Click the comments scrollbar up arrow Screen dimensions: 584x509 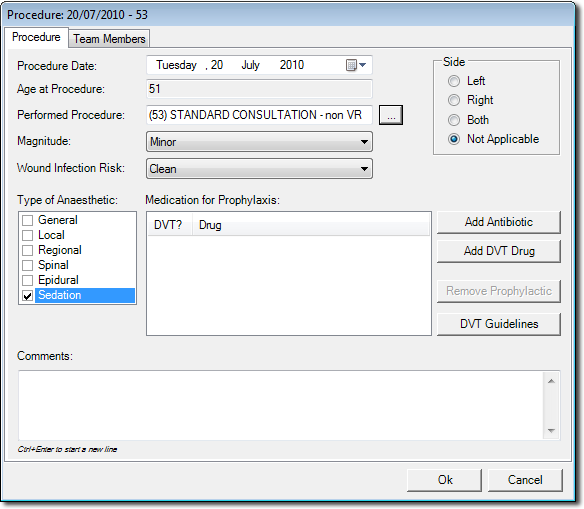(x=551, y=381)
